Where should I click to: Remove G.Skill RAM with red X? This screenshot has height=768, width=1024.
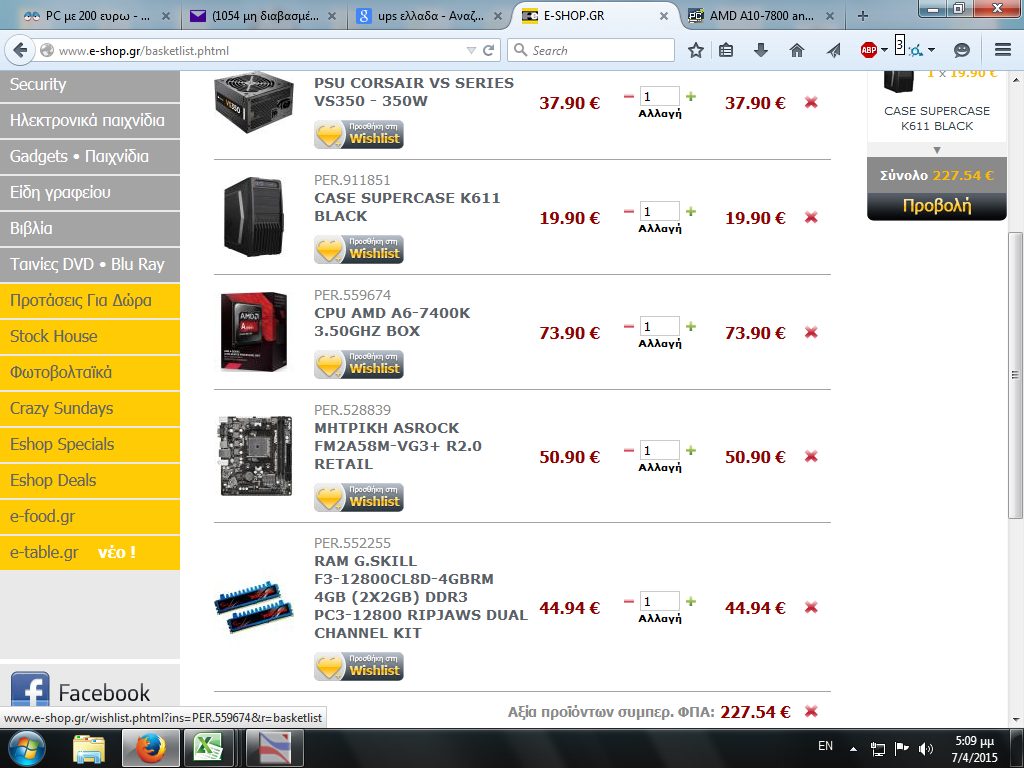pos(811,608)
